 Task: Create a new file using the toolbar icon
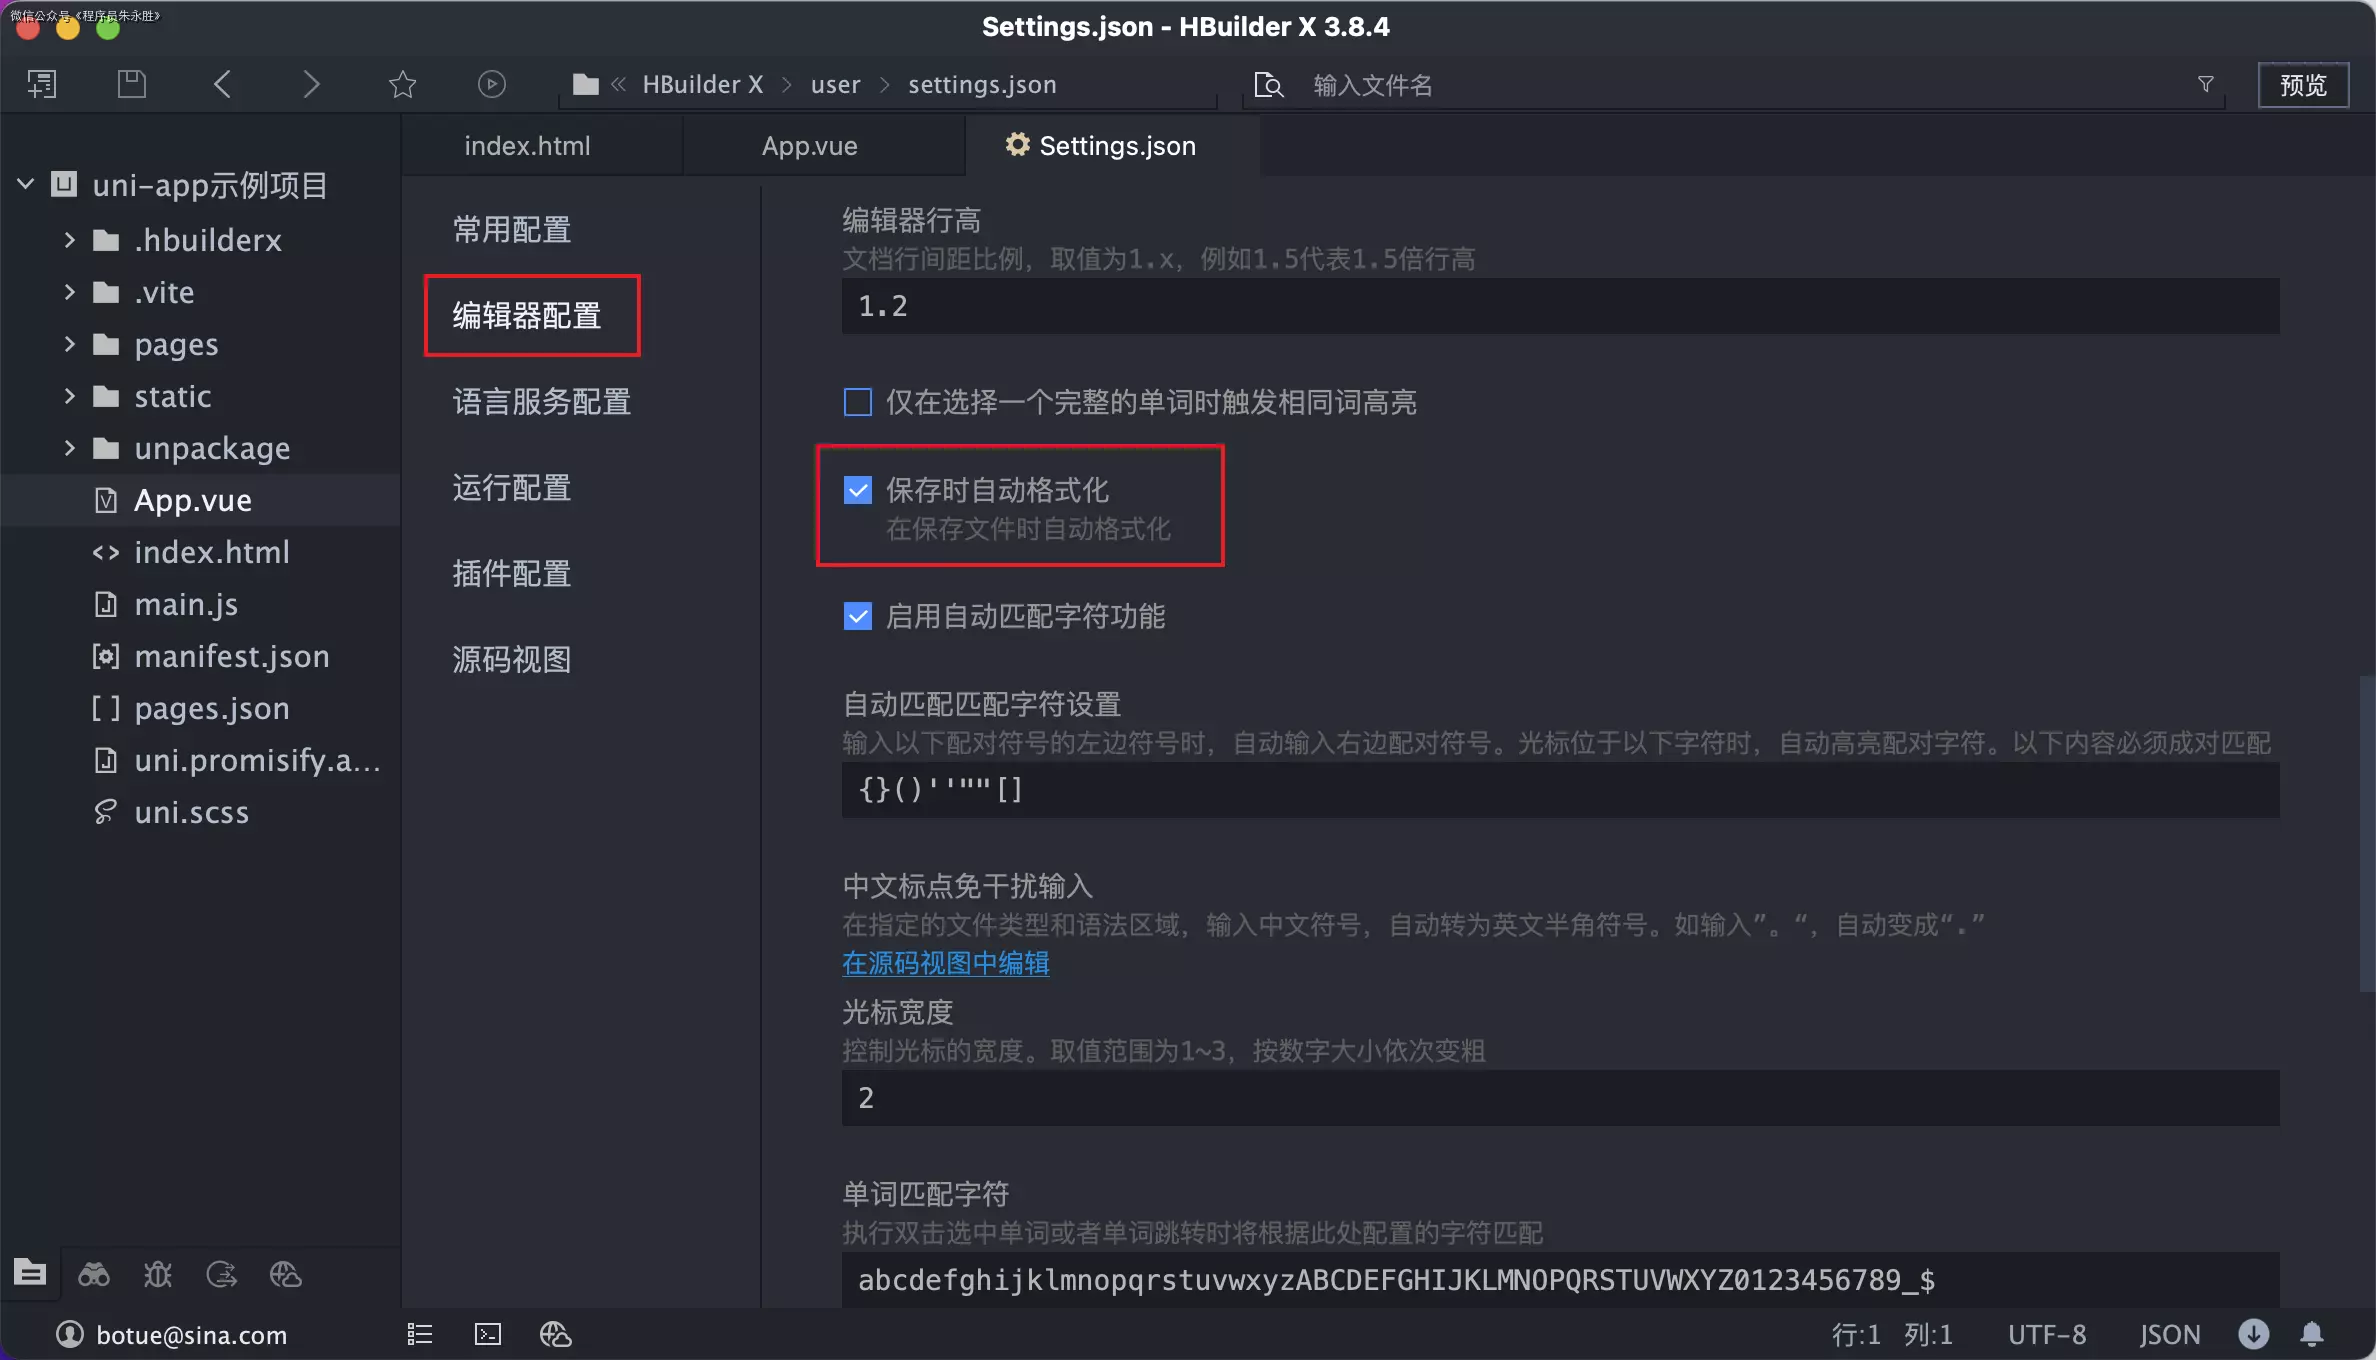click(x=41, y=84)
